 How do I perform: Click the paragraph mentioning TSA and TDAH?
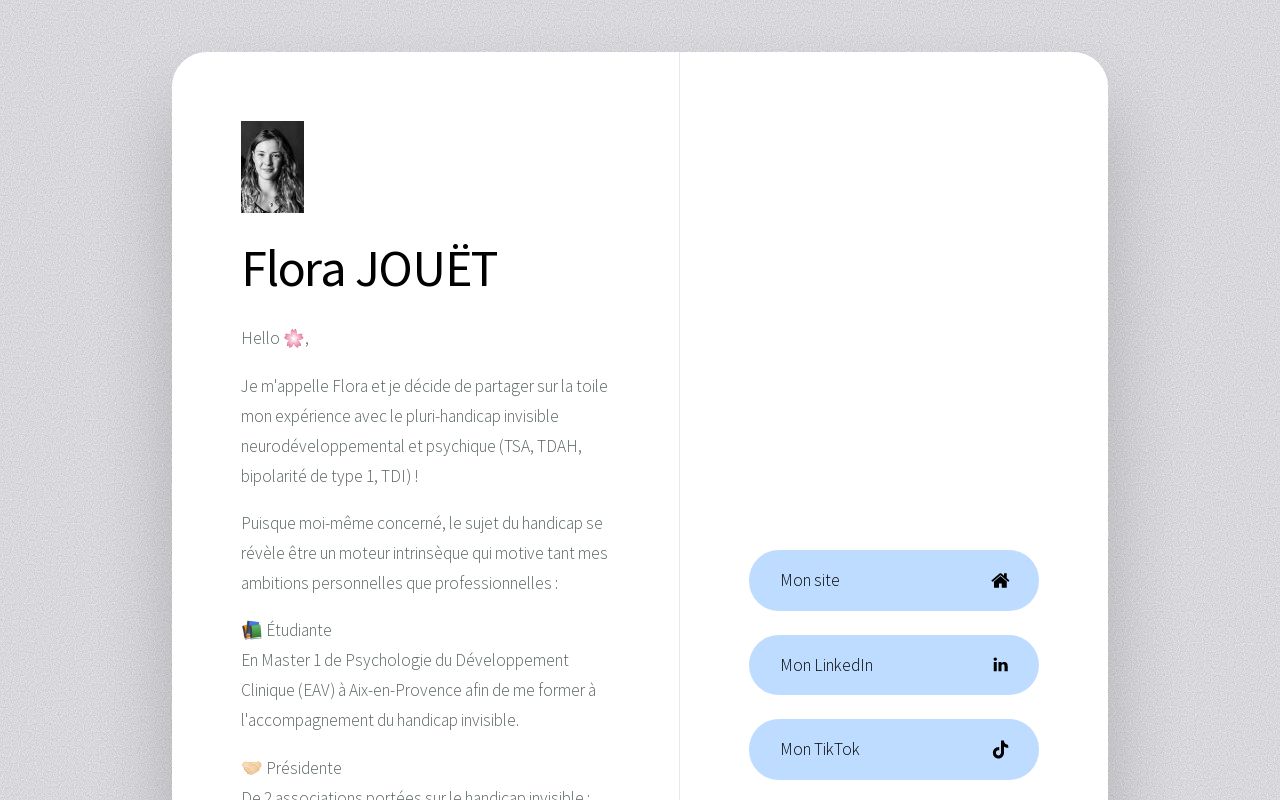coord(424,431)
